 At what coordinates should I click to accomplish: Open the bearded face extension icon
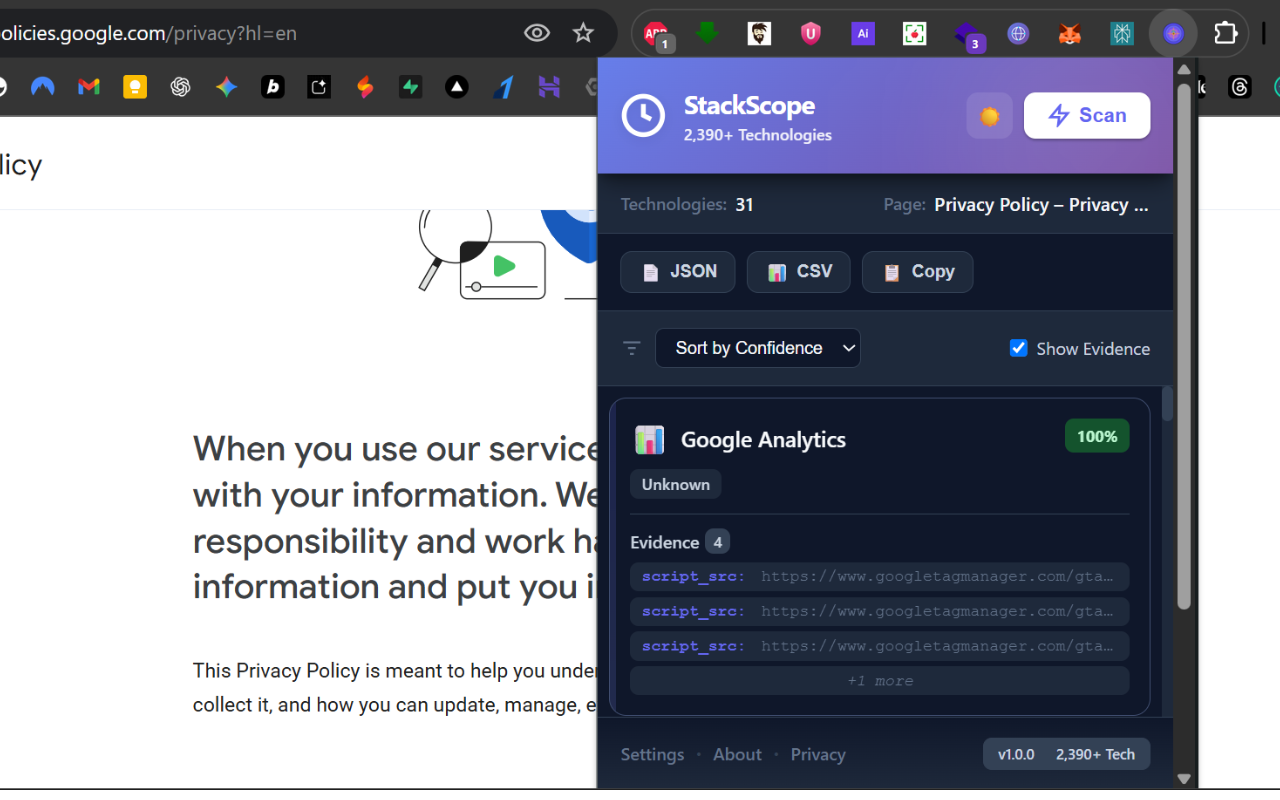point(759,33)
